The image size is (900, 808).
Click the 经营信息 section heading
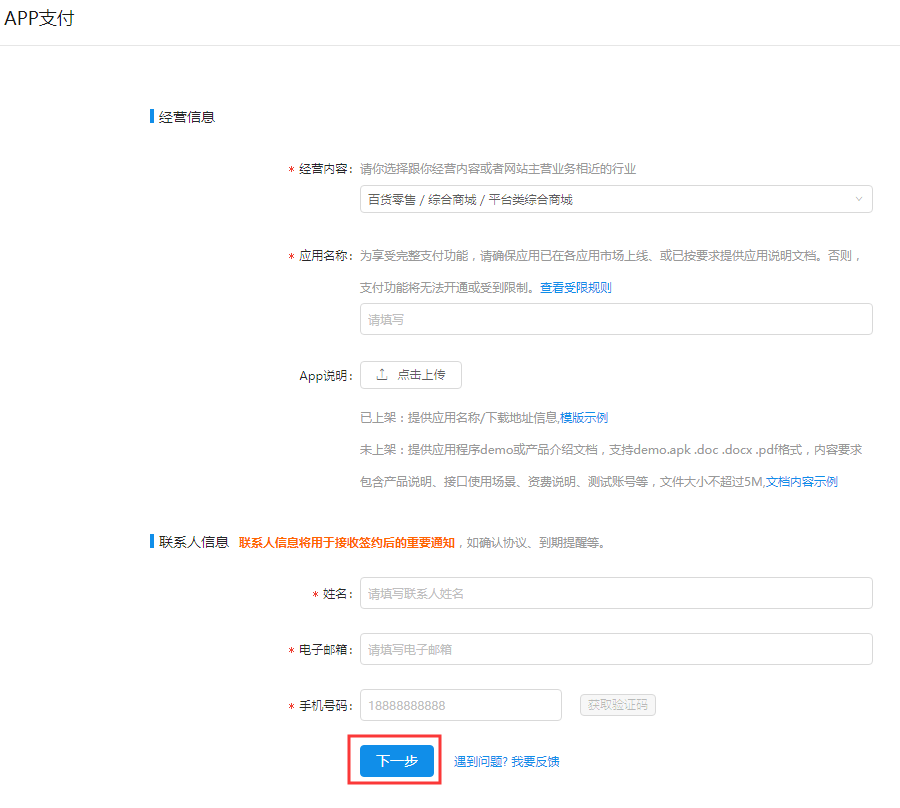[x=187, y=117]
